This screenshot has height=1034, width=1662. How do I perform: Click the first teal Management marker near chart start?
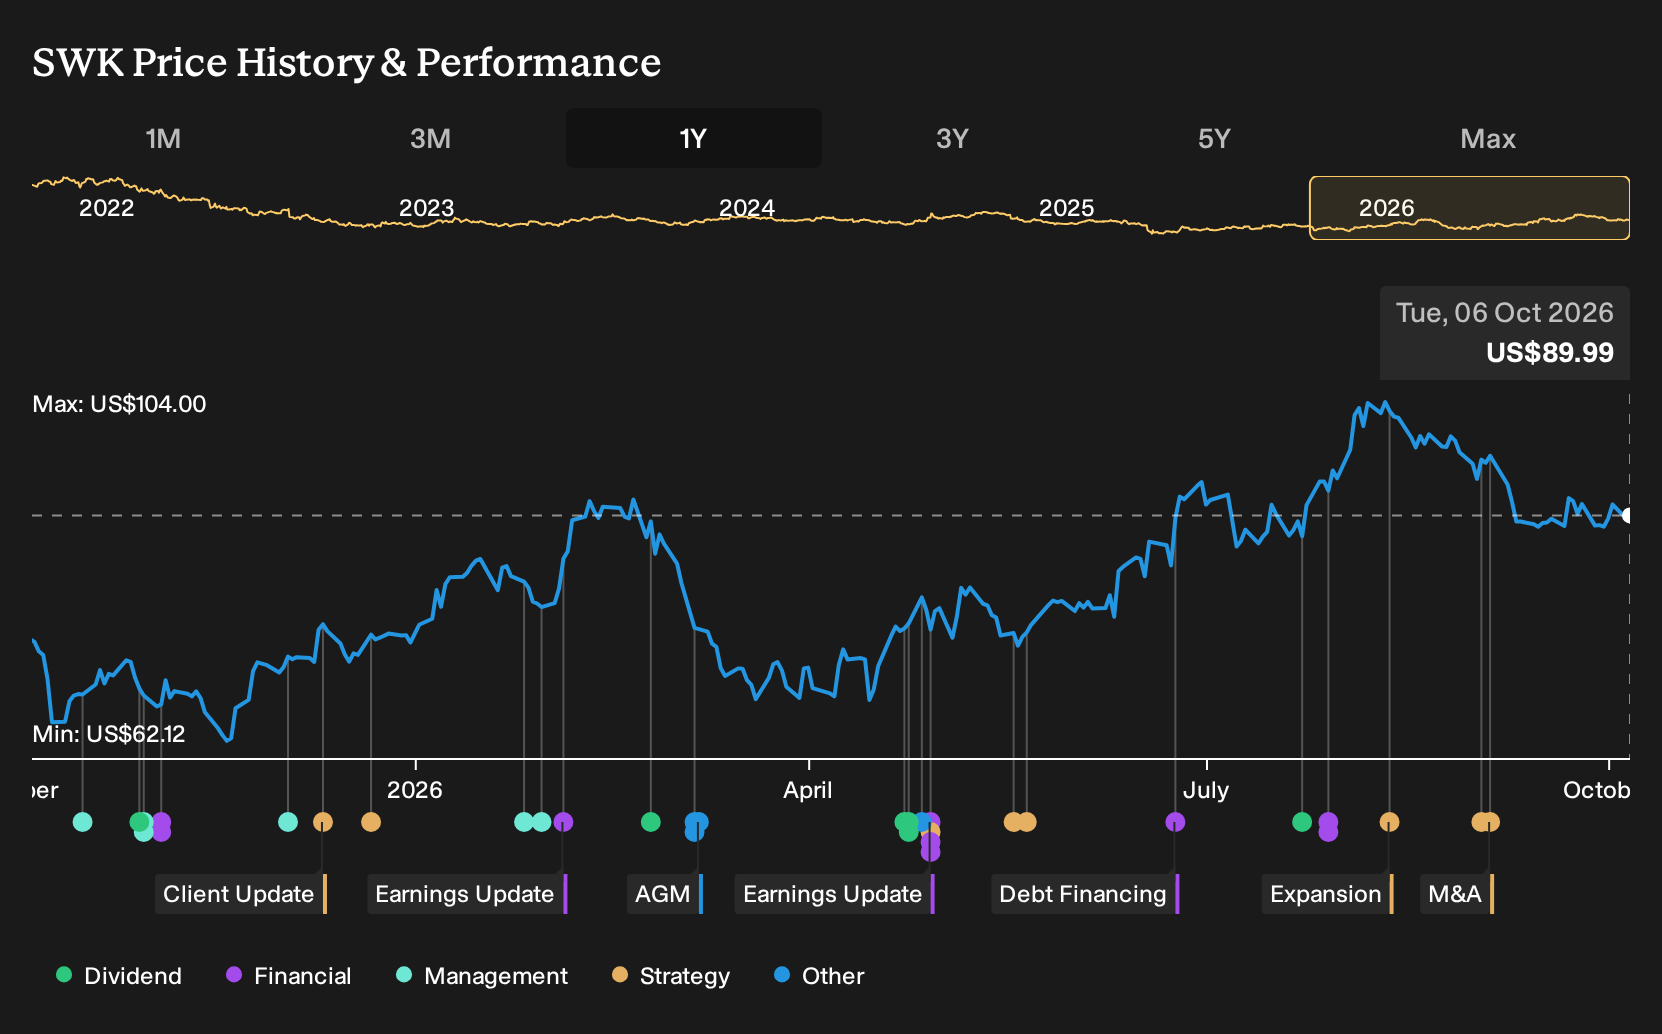coord(83,822)
